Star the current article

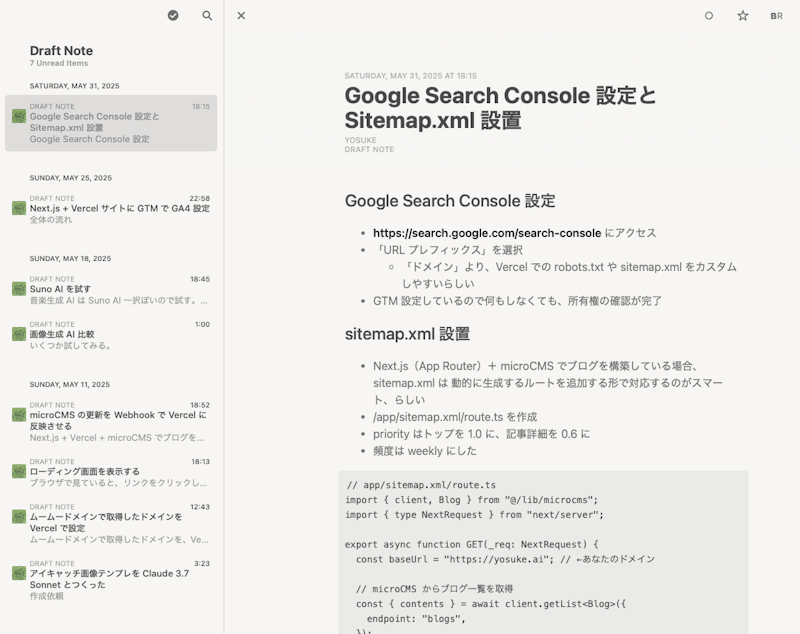743,16
